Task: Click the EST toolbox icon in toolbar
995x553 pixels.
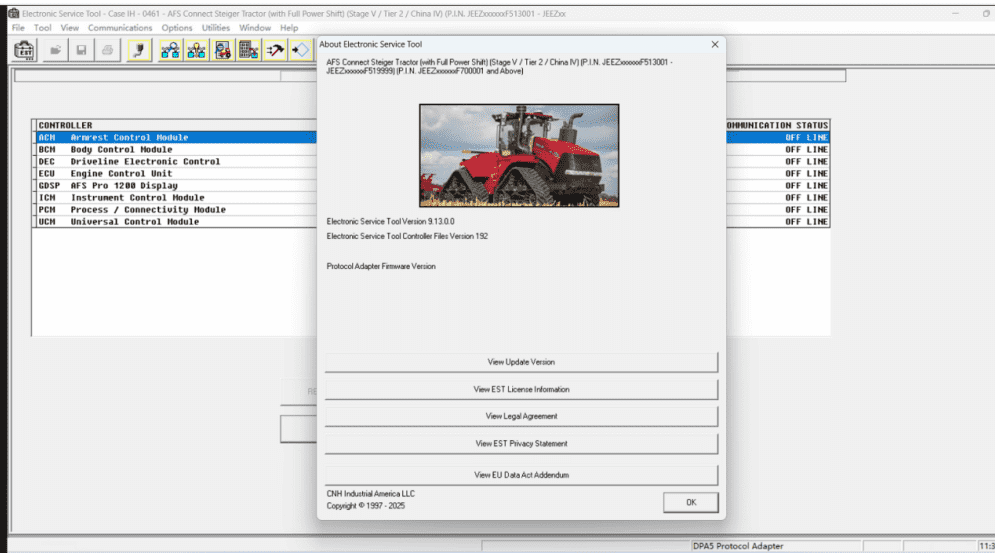Action: 23,50
